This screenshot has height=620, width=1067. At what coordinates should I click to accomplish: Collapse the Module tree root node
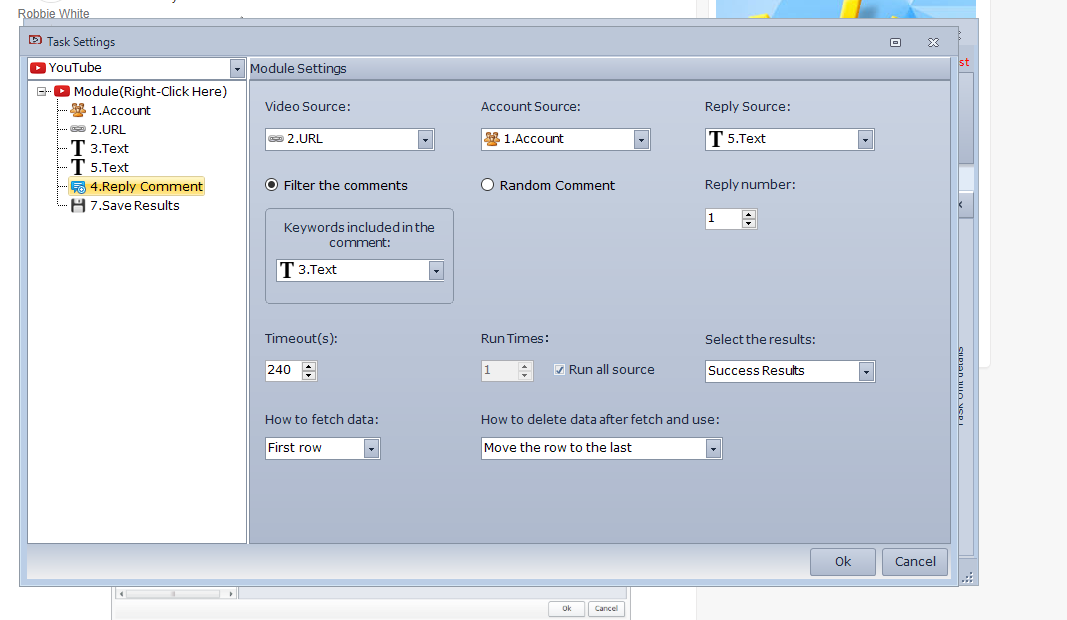(x=42, y=91)
